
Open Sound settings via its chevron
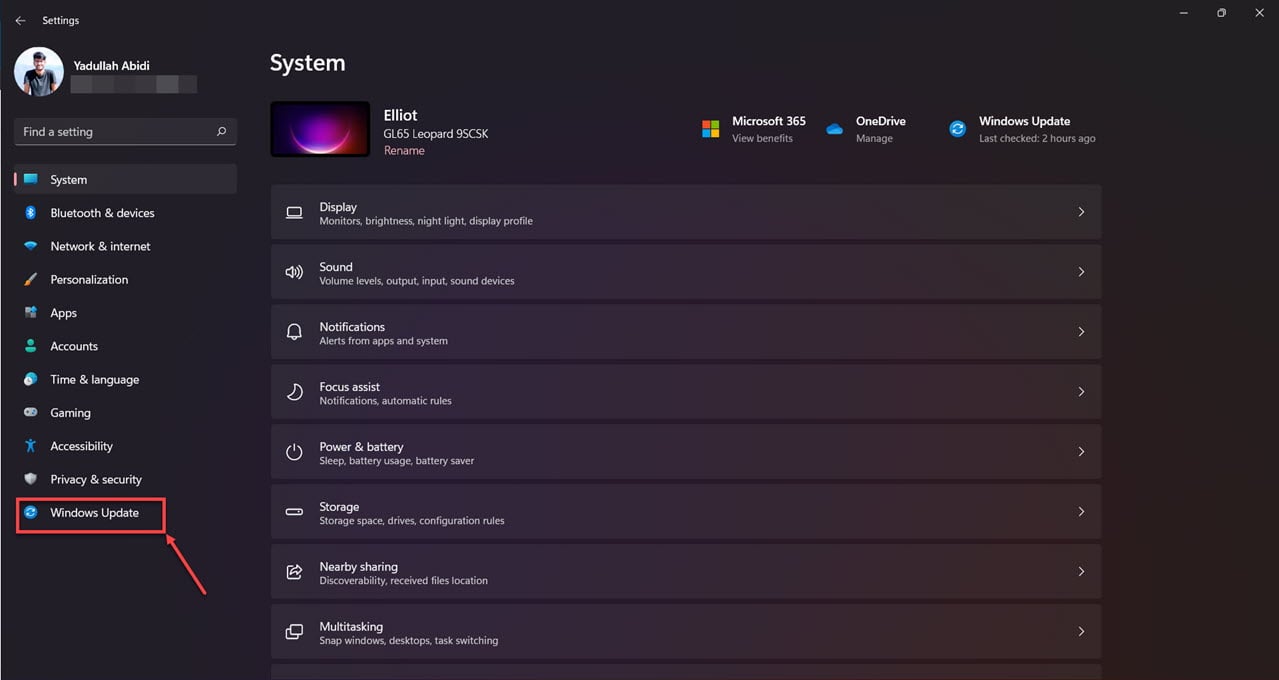point(1081,272)
